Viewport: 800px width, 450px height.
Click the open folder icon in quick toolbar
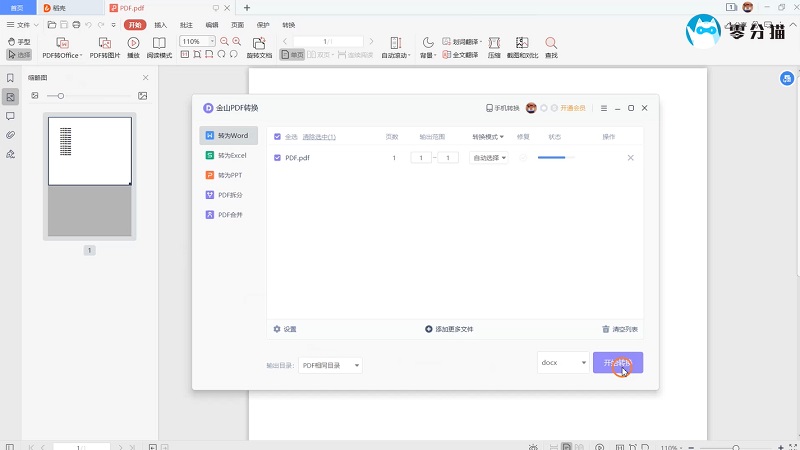click(x=52, y=24)
